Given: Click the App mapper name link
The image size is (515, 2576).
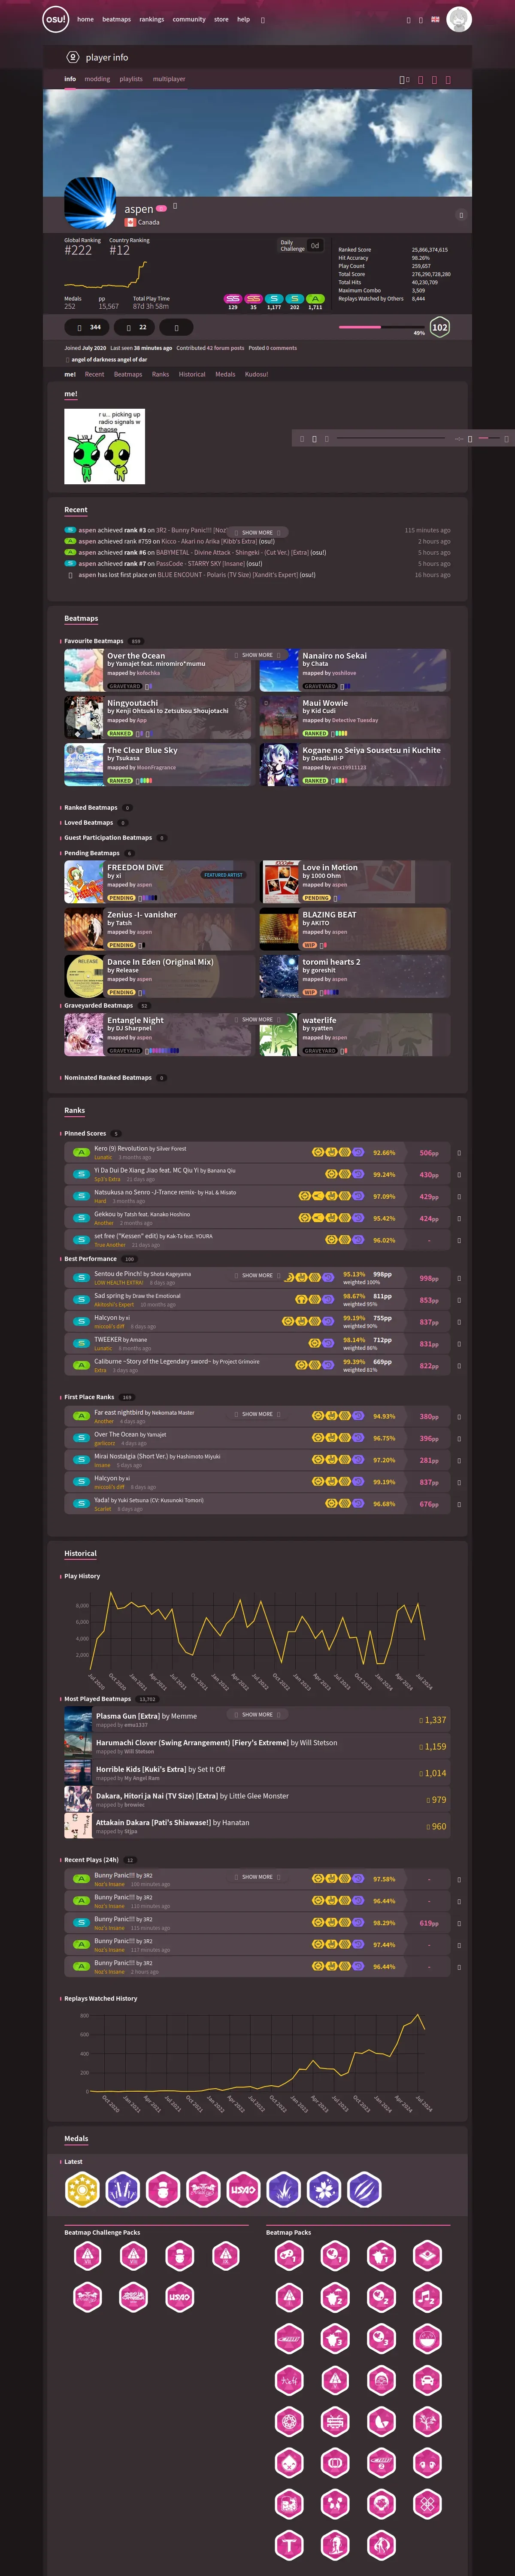Looking at the screenshot, I should [x=141, y=720].
